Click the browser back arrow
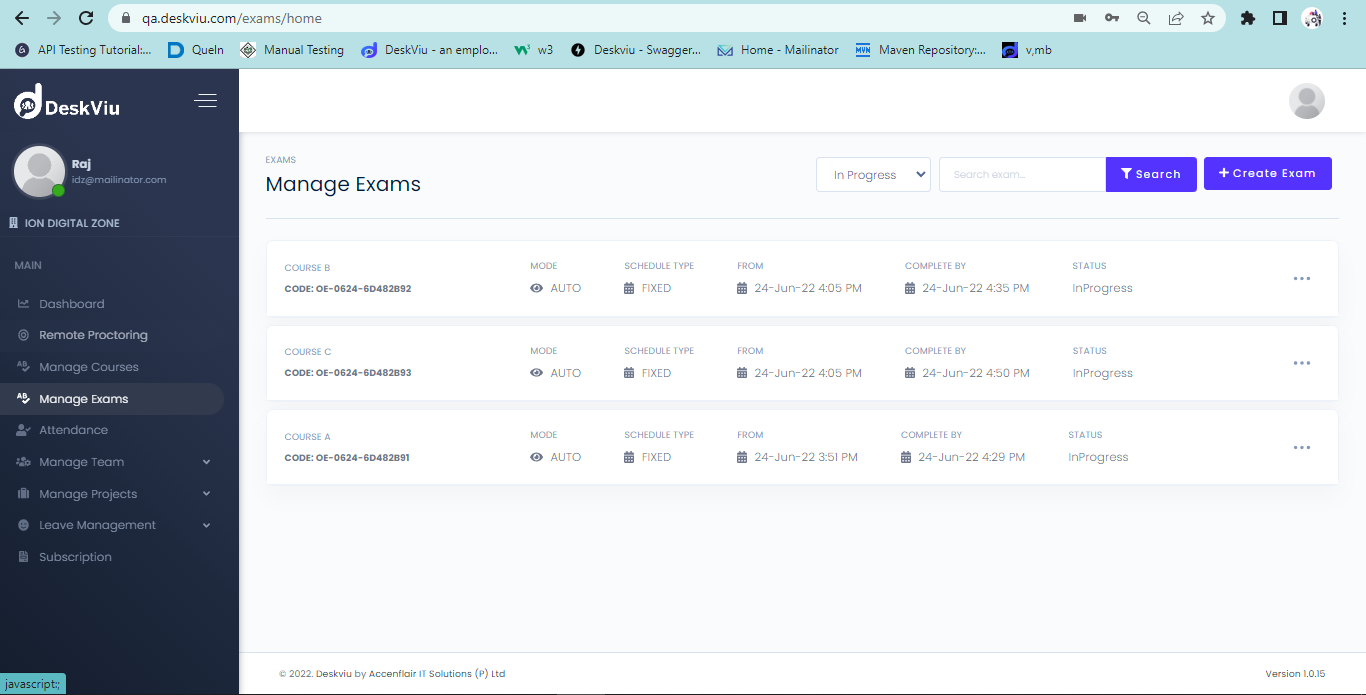 click(x=22, y=18)
